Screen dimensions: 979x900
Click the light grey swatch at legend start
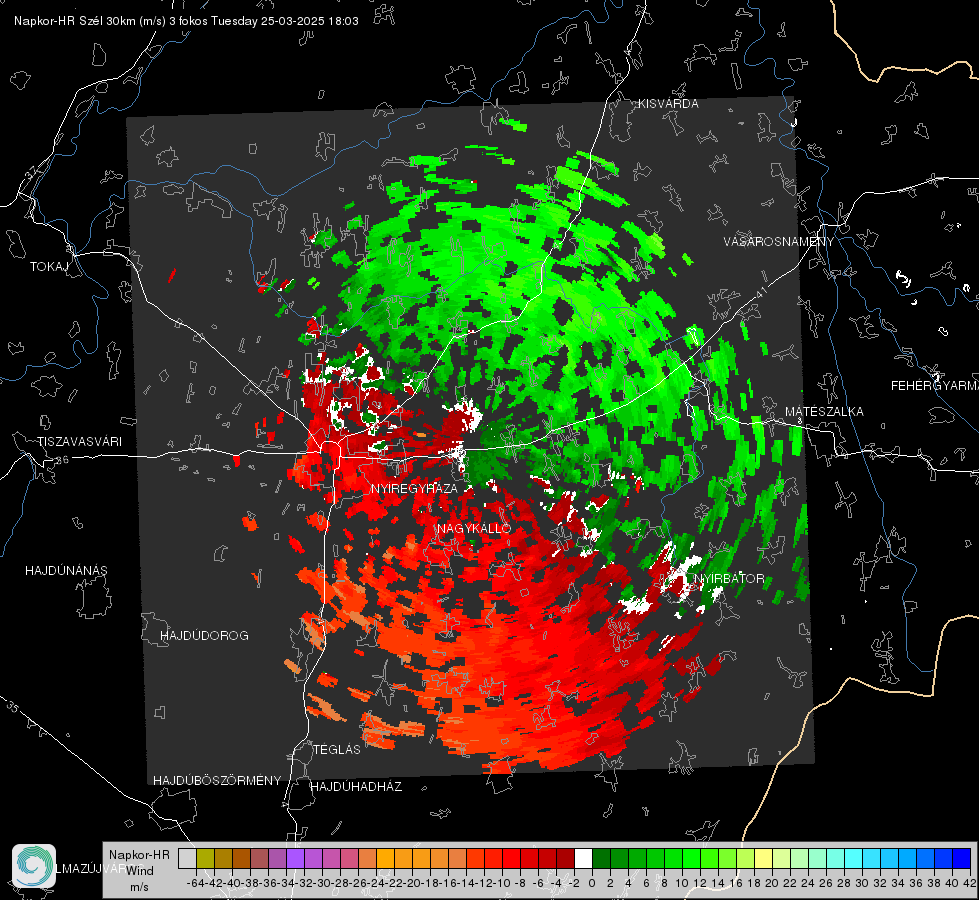coord(187,858)
